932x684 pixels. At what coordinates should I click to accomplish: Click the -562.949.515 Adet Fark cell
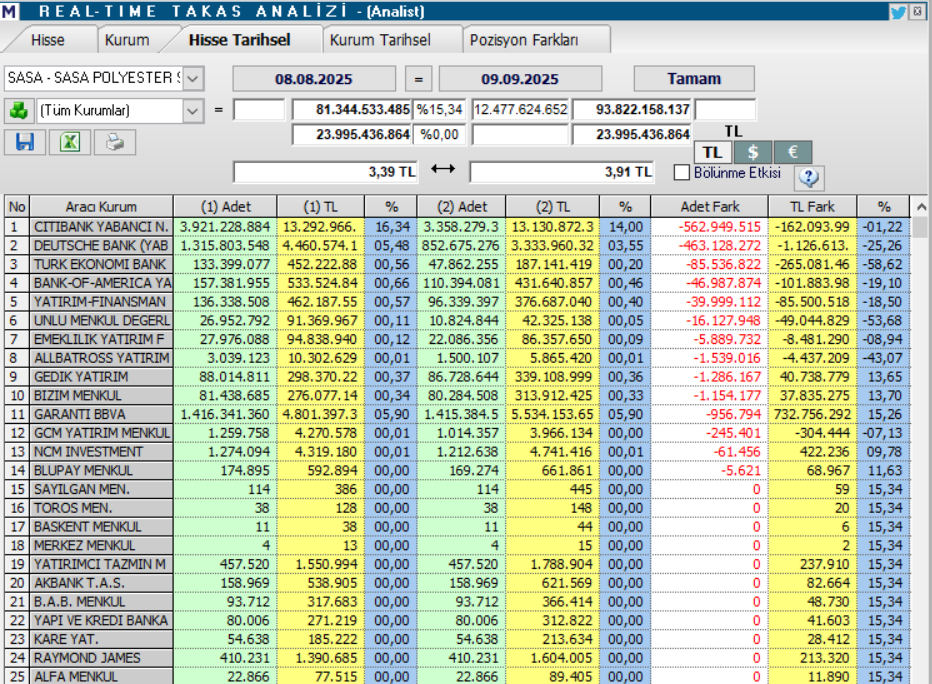(710, 226)
